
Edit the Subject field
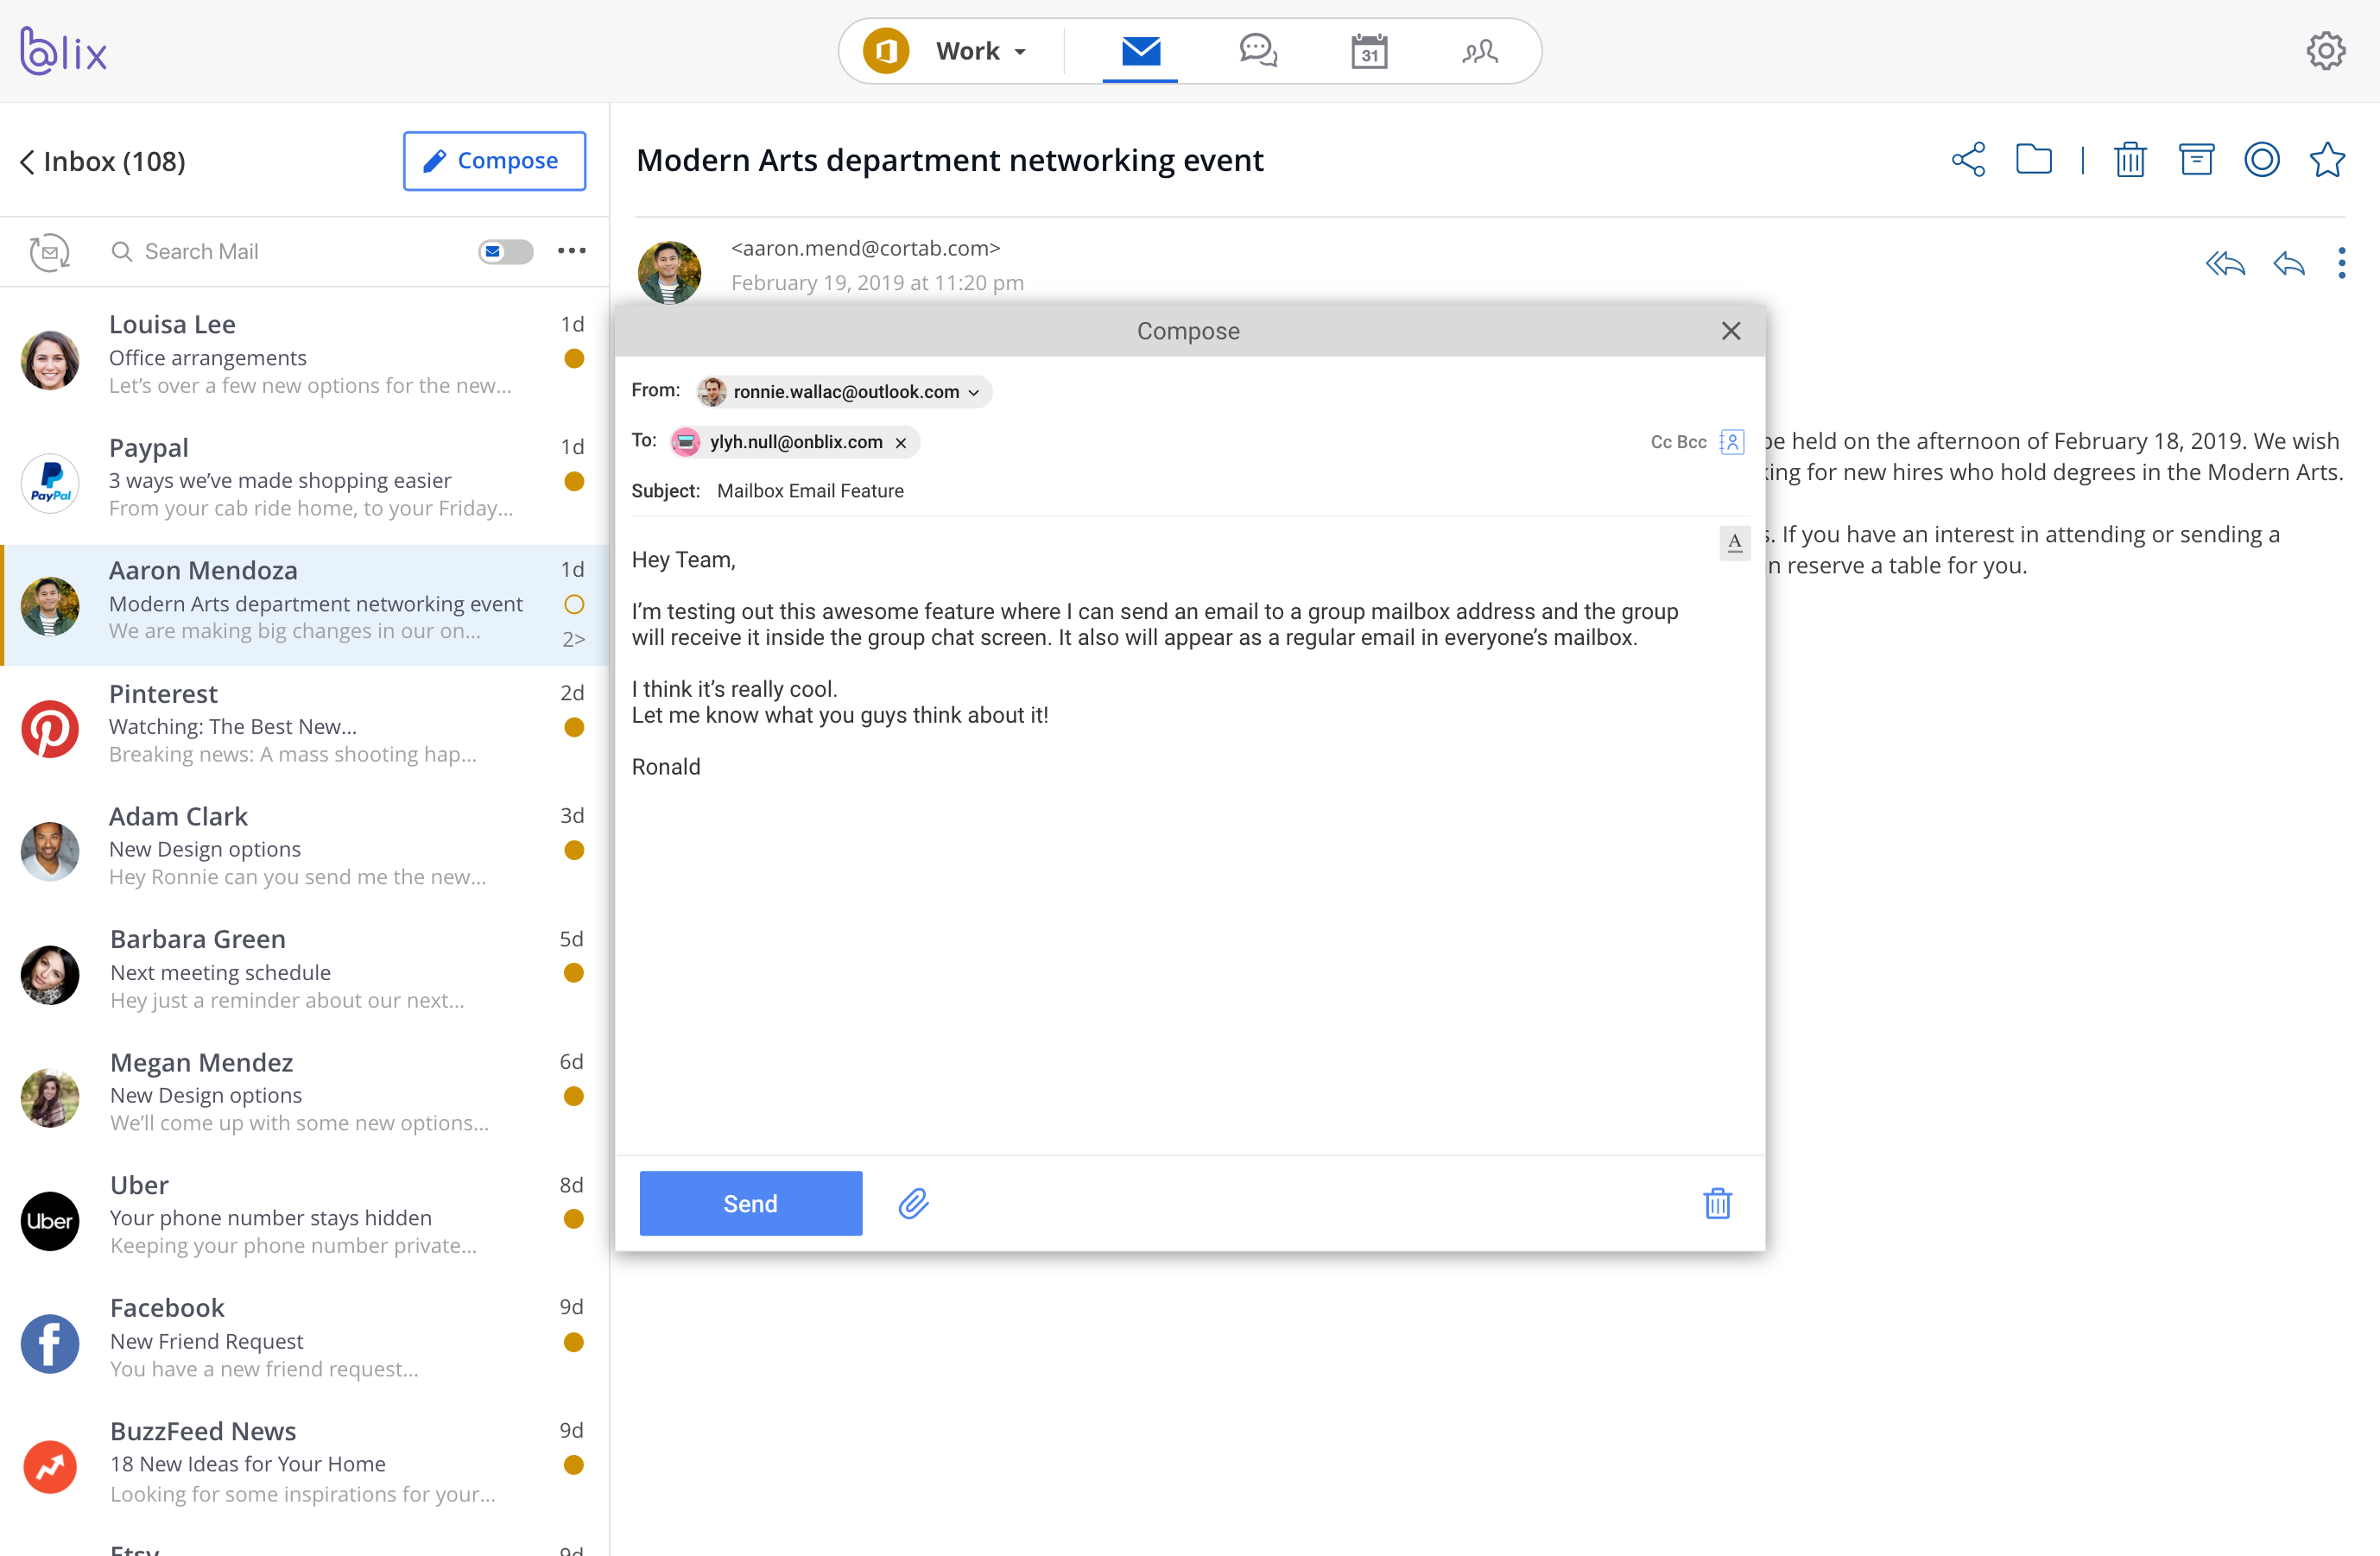(1190, 491)
